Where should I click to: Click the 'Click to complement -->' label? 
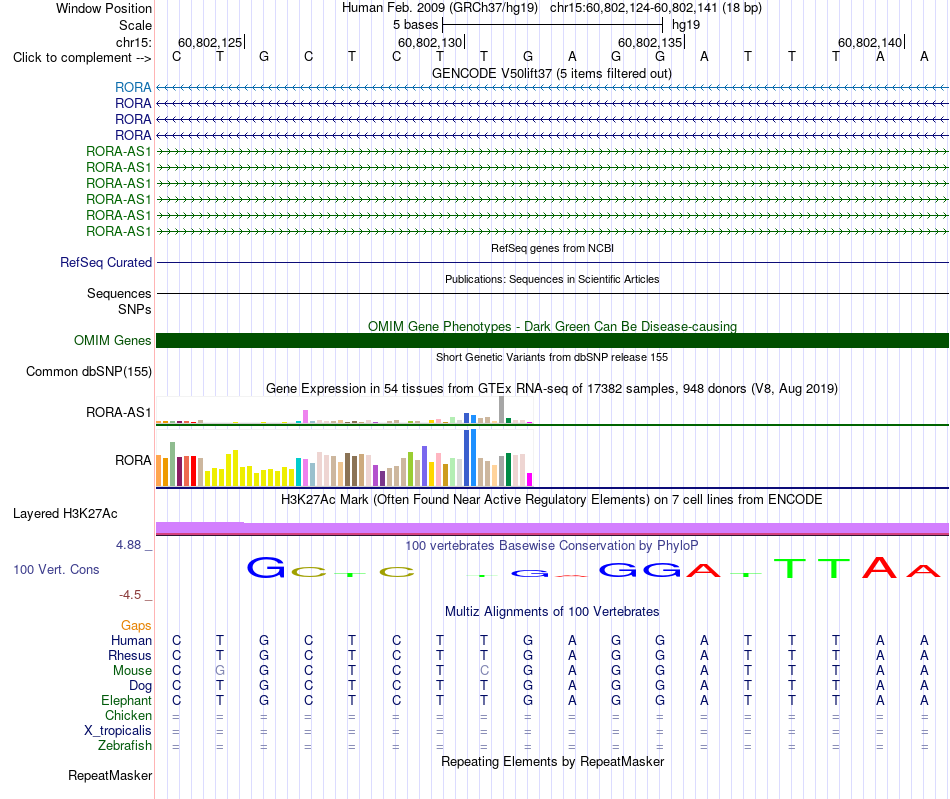pos(82,58)
